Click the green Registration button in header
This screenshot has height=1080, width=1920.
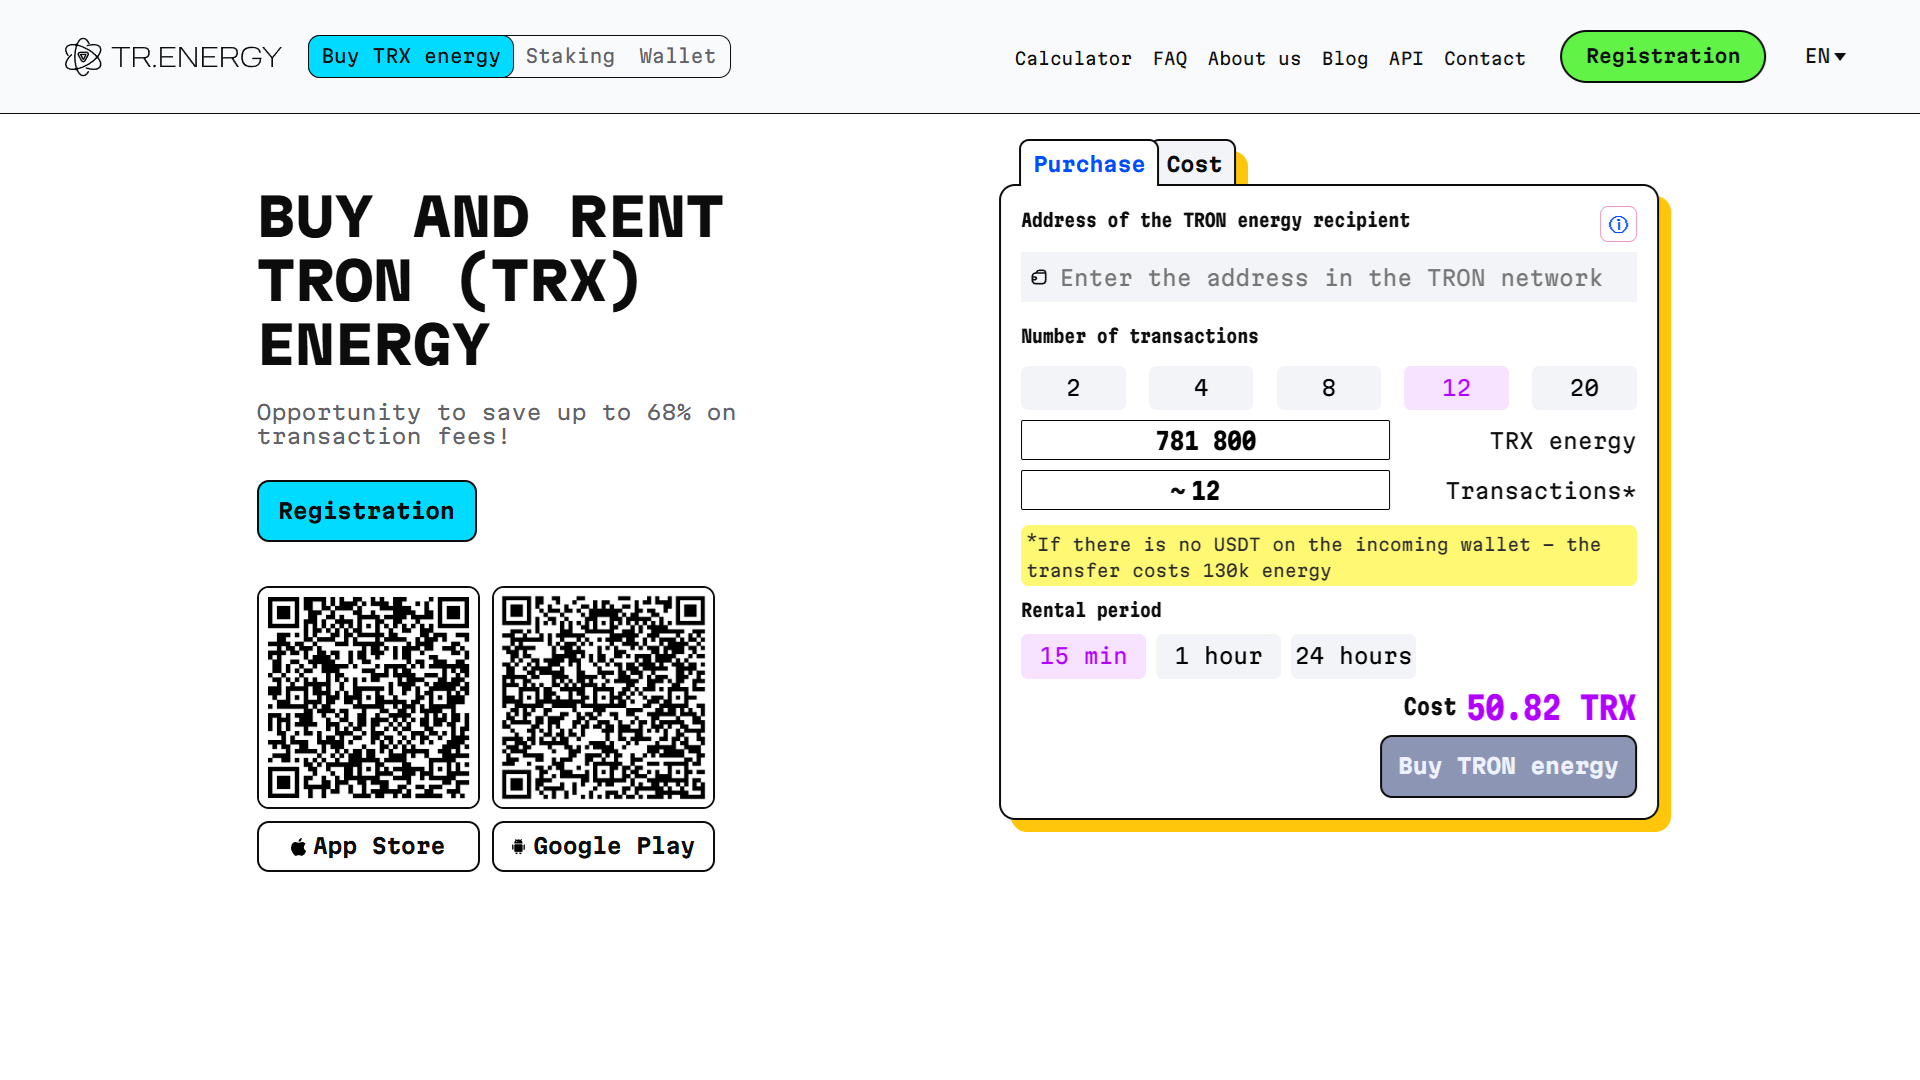[x=1662, y=57]
